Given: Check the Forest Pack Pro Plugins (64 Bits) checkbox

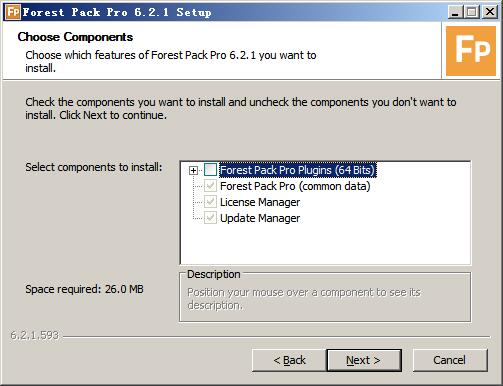Looking at the screenshot, I should pos(210,170).
